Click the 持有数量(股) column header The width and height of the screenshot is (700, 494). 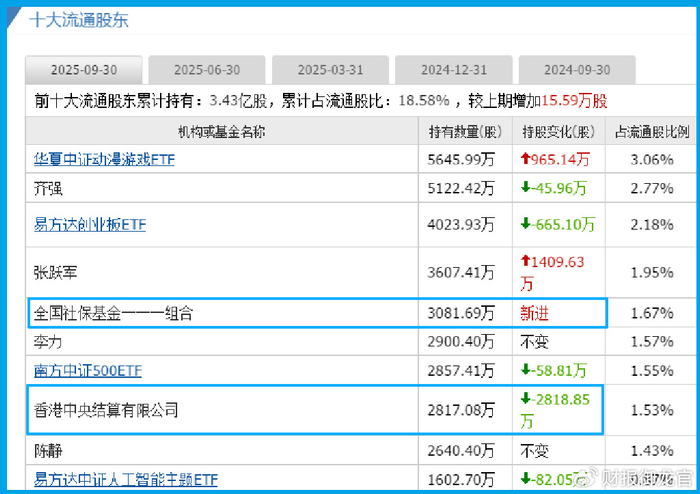[x=465, y=132]
